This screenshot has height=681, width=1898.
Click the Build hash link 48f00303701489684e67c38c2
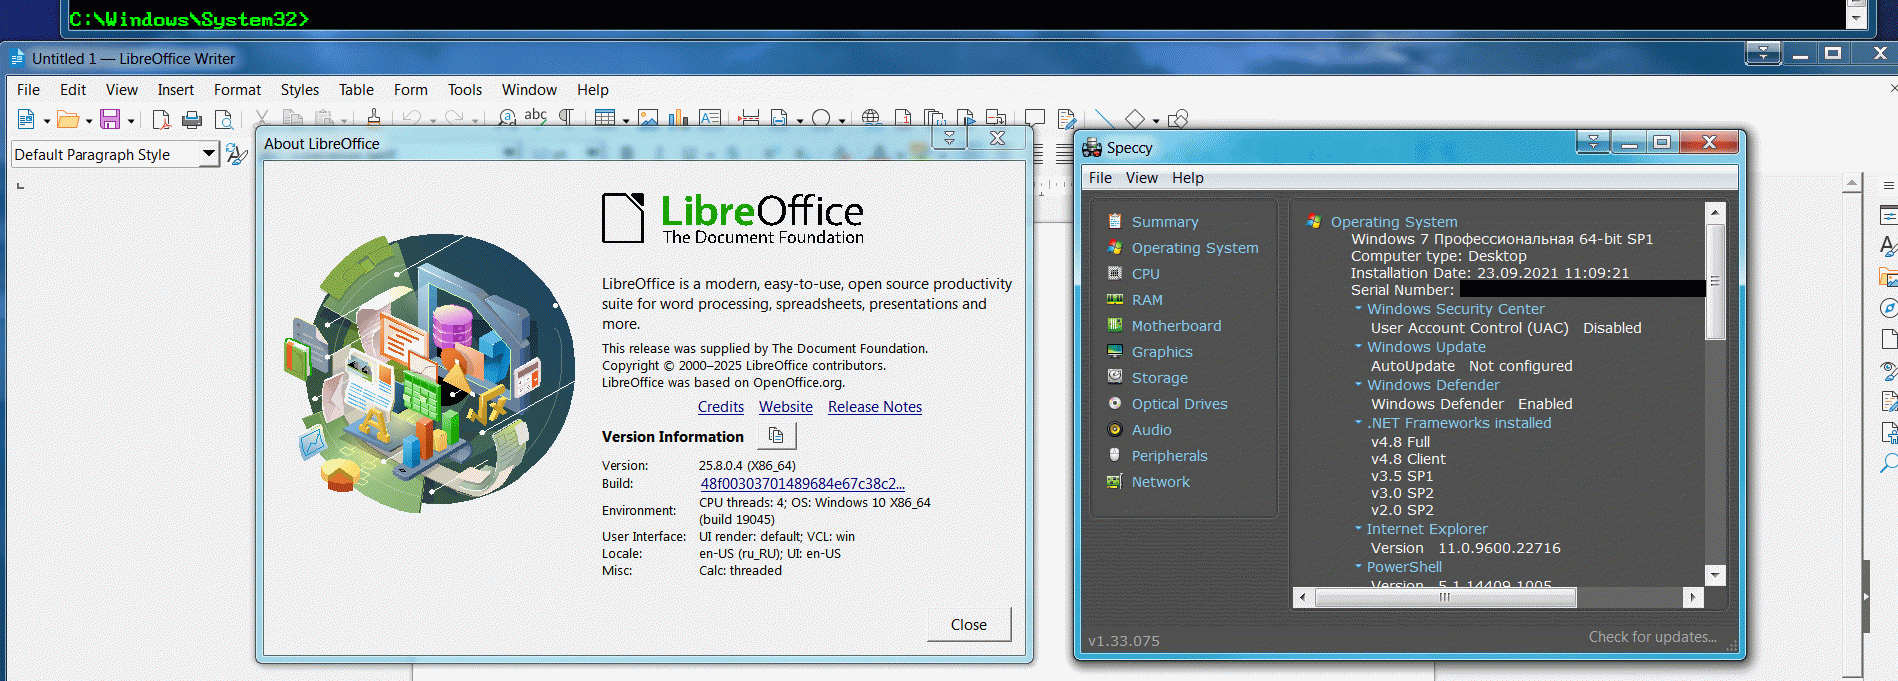pyautogui.click(x=802, y=484)
